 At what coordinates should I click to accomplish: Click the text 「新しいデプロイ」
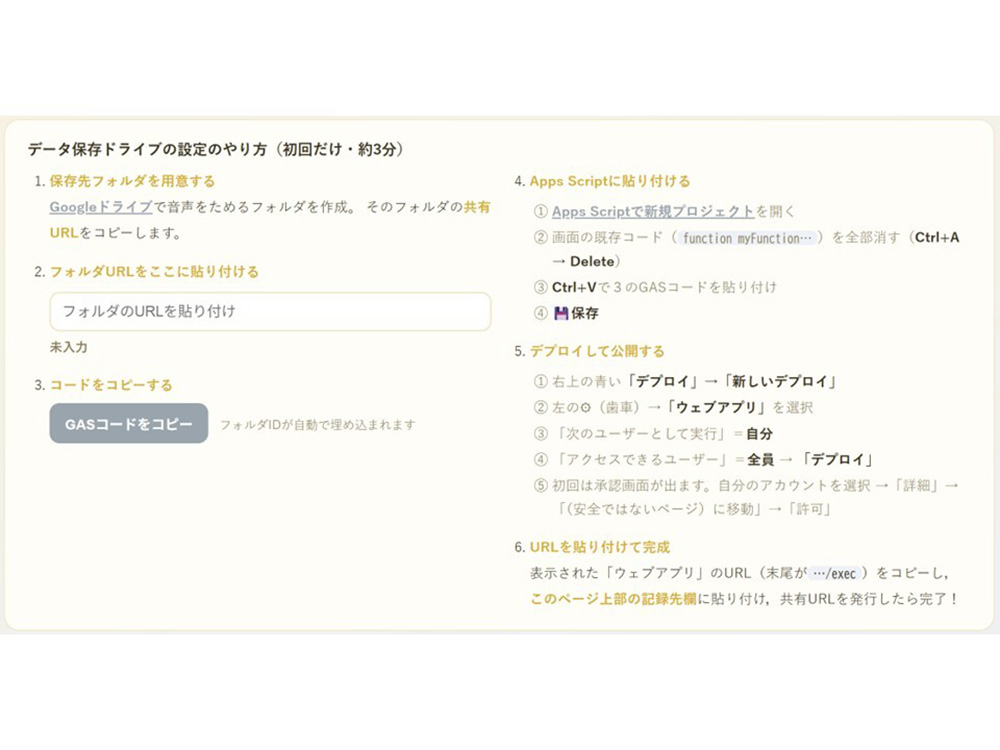779,381
